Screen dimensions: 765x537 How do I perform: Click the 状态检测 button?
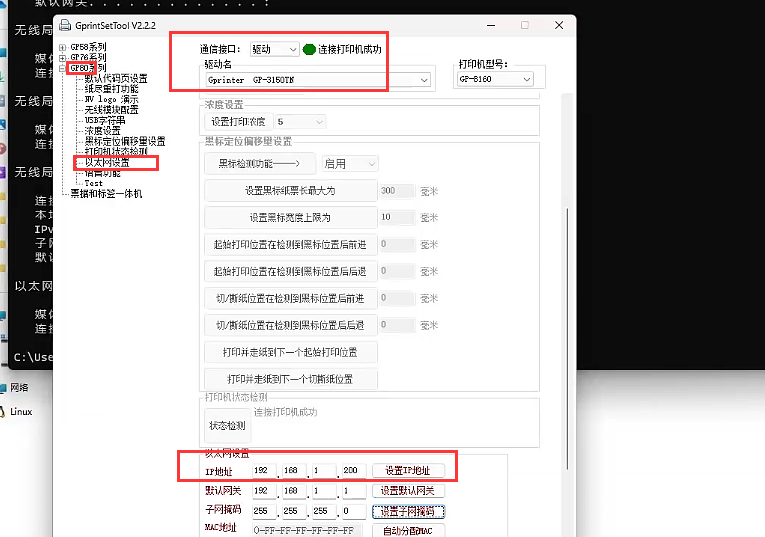pyautogui.click(x=227, y=426)
